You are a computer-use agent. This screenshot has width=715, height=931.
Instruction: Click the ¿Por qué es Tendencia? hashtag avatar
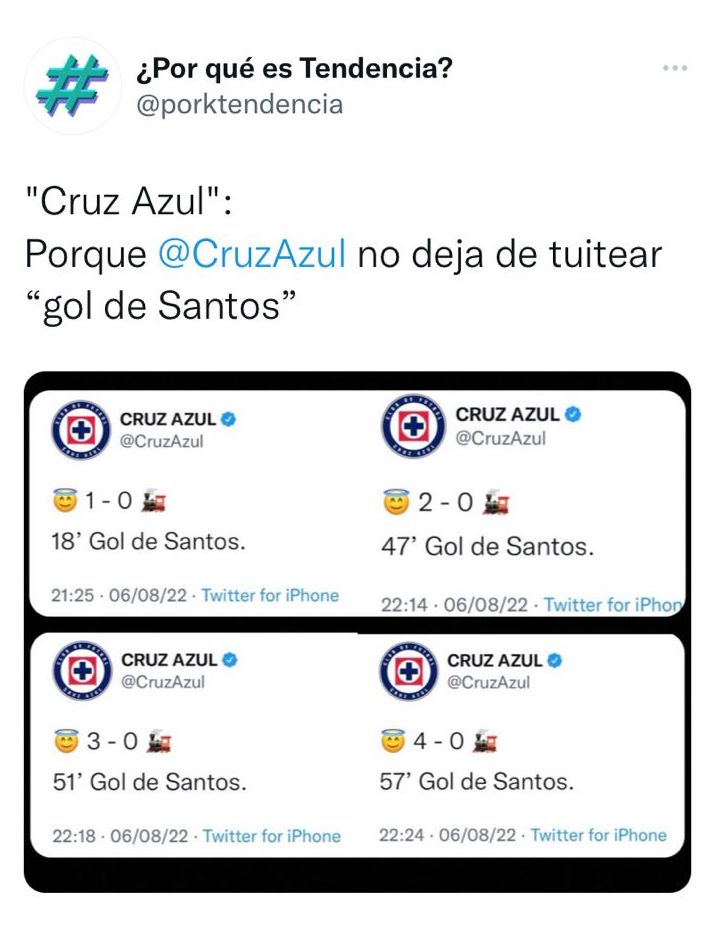pos(72,86)
